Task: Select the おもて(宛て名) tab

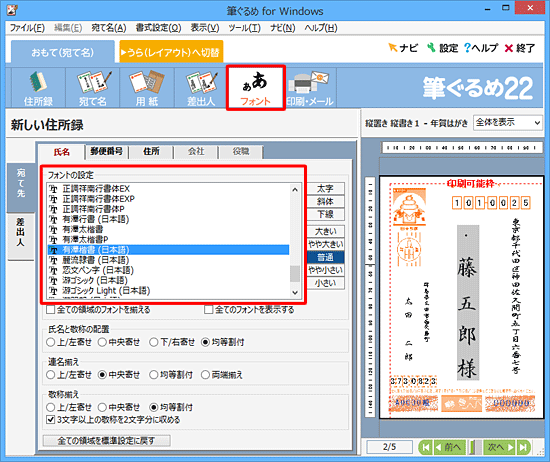Action: pos(63,52)
